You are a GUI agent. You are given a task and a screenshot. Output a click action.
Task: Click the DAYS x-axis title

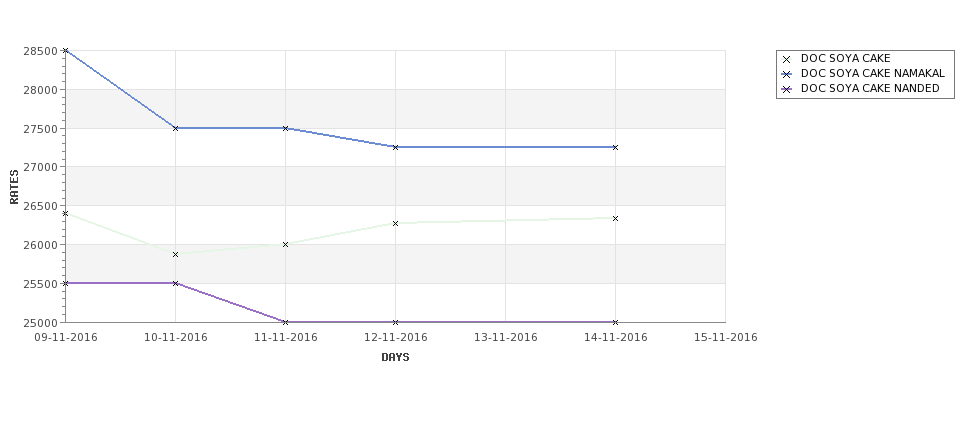point(395,358)
